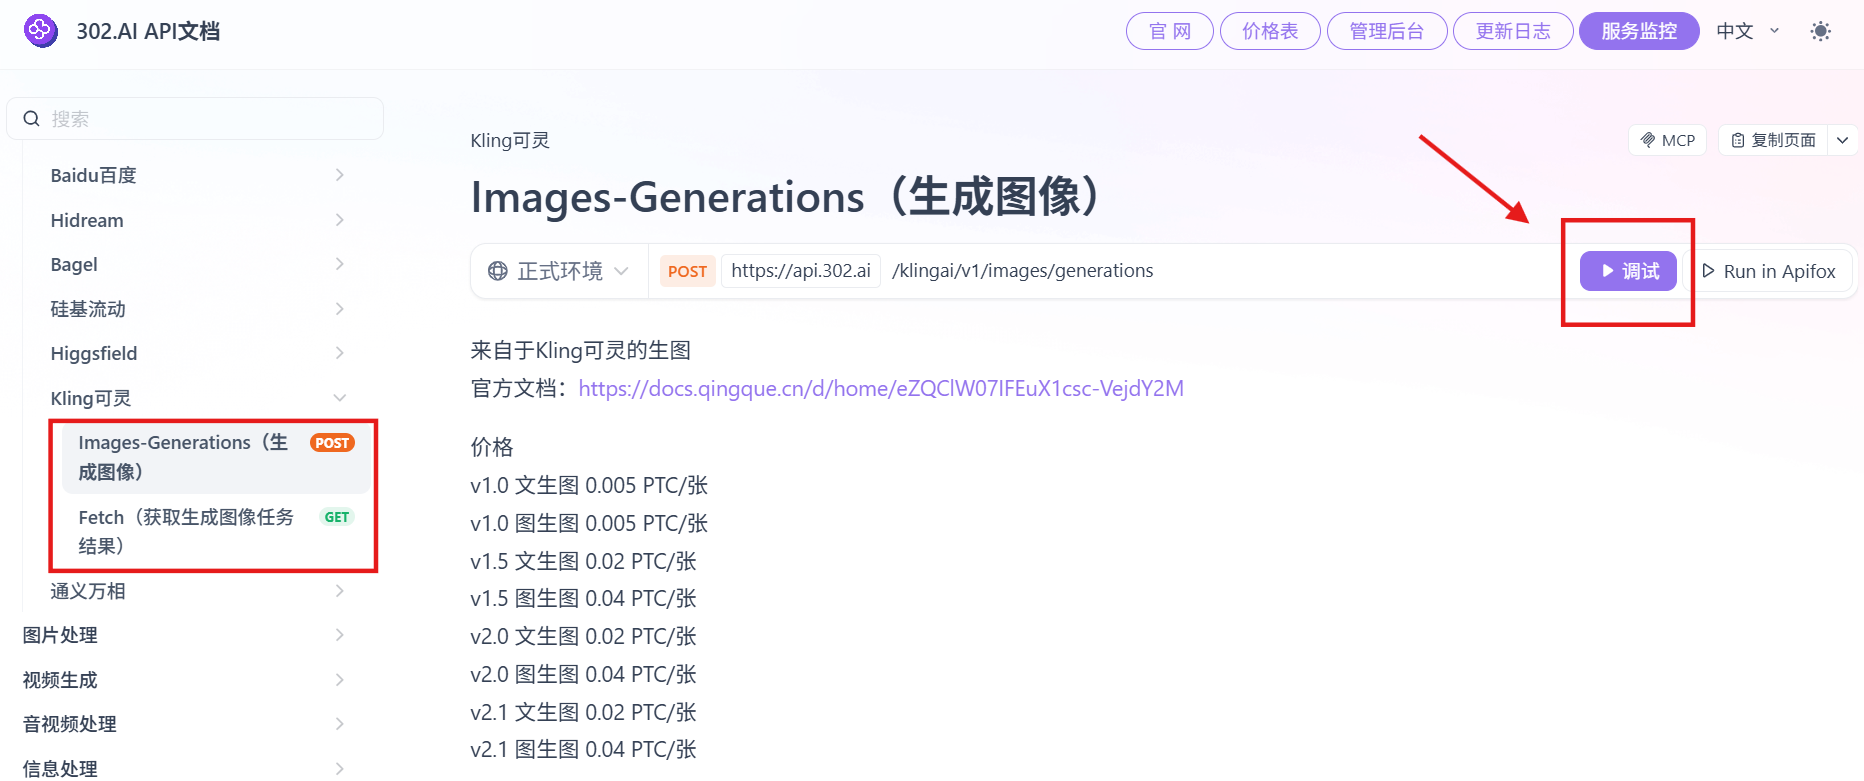Click the 302.AI logo icon
Viewport: 1864px width, 781px height.
40,31
